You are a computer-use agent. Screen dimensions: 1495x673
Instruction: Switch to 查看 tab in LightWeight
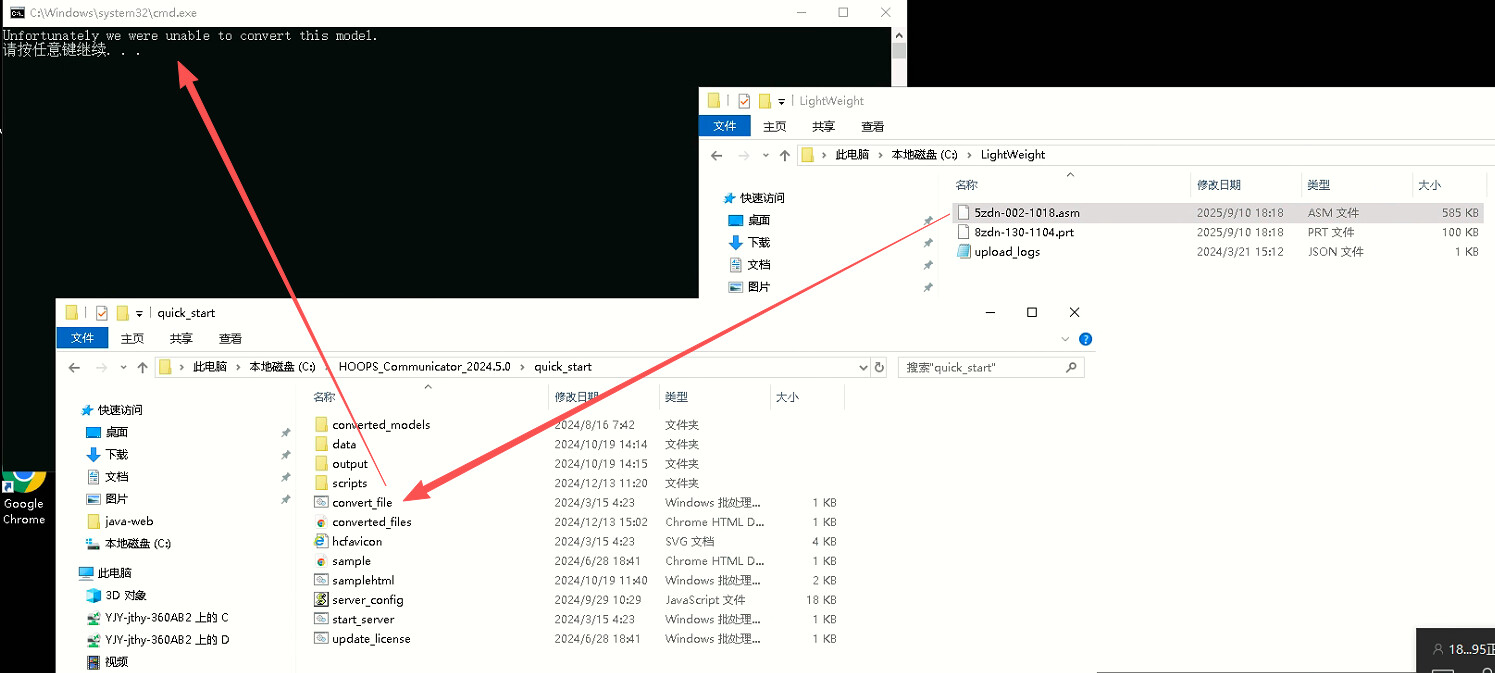click(872, 126)
